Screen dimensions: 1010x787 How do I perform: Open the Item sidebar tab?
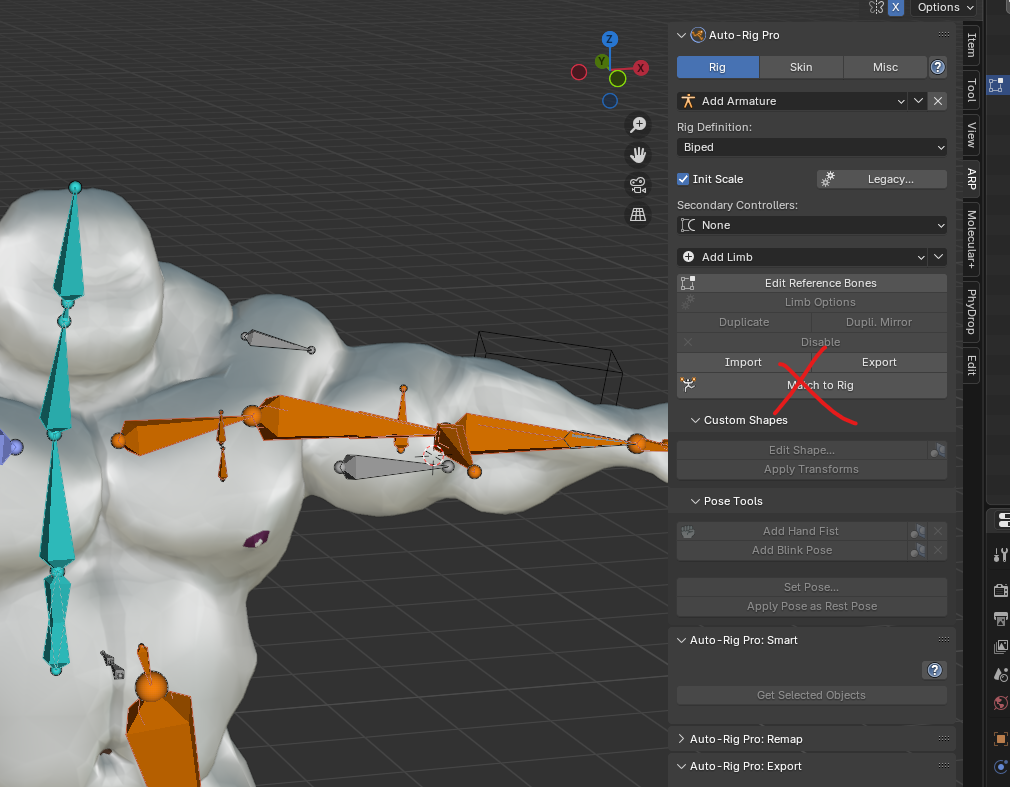coord(971,45)
